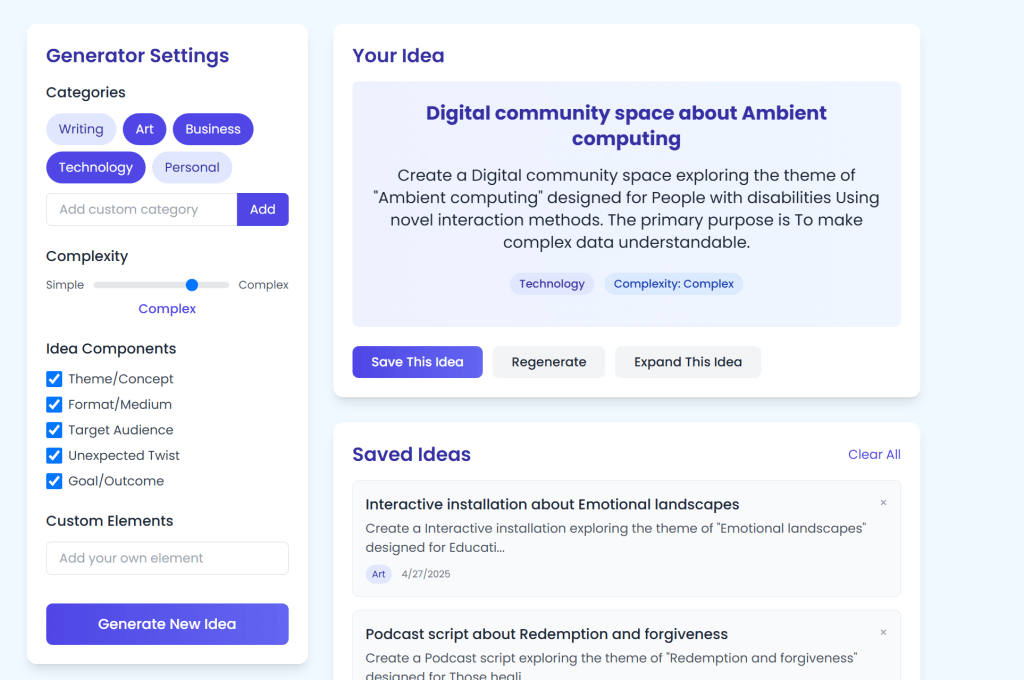This screenshot has width=1024, height=680.
Task: Toggle the Unexpected Twist checkbox
Action: click(x=54, y=456)
